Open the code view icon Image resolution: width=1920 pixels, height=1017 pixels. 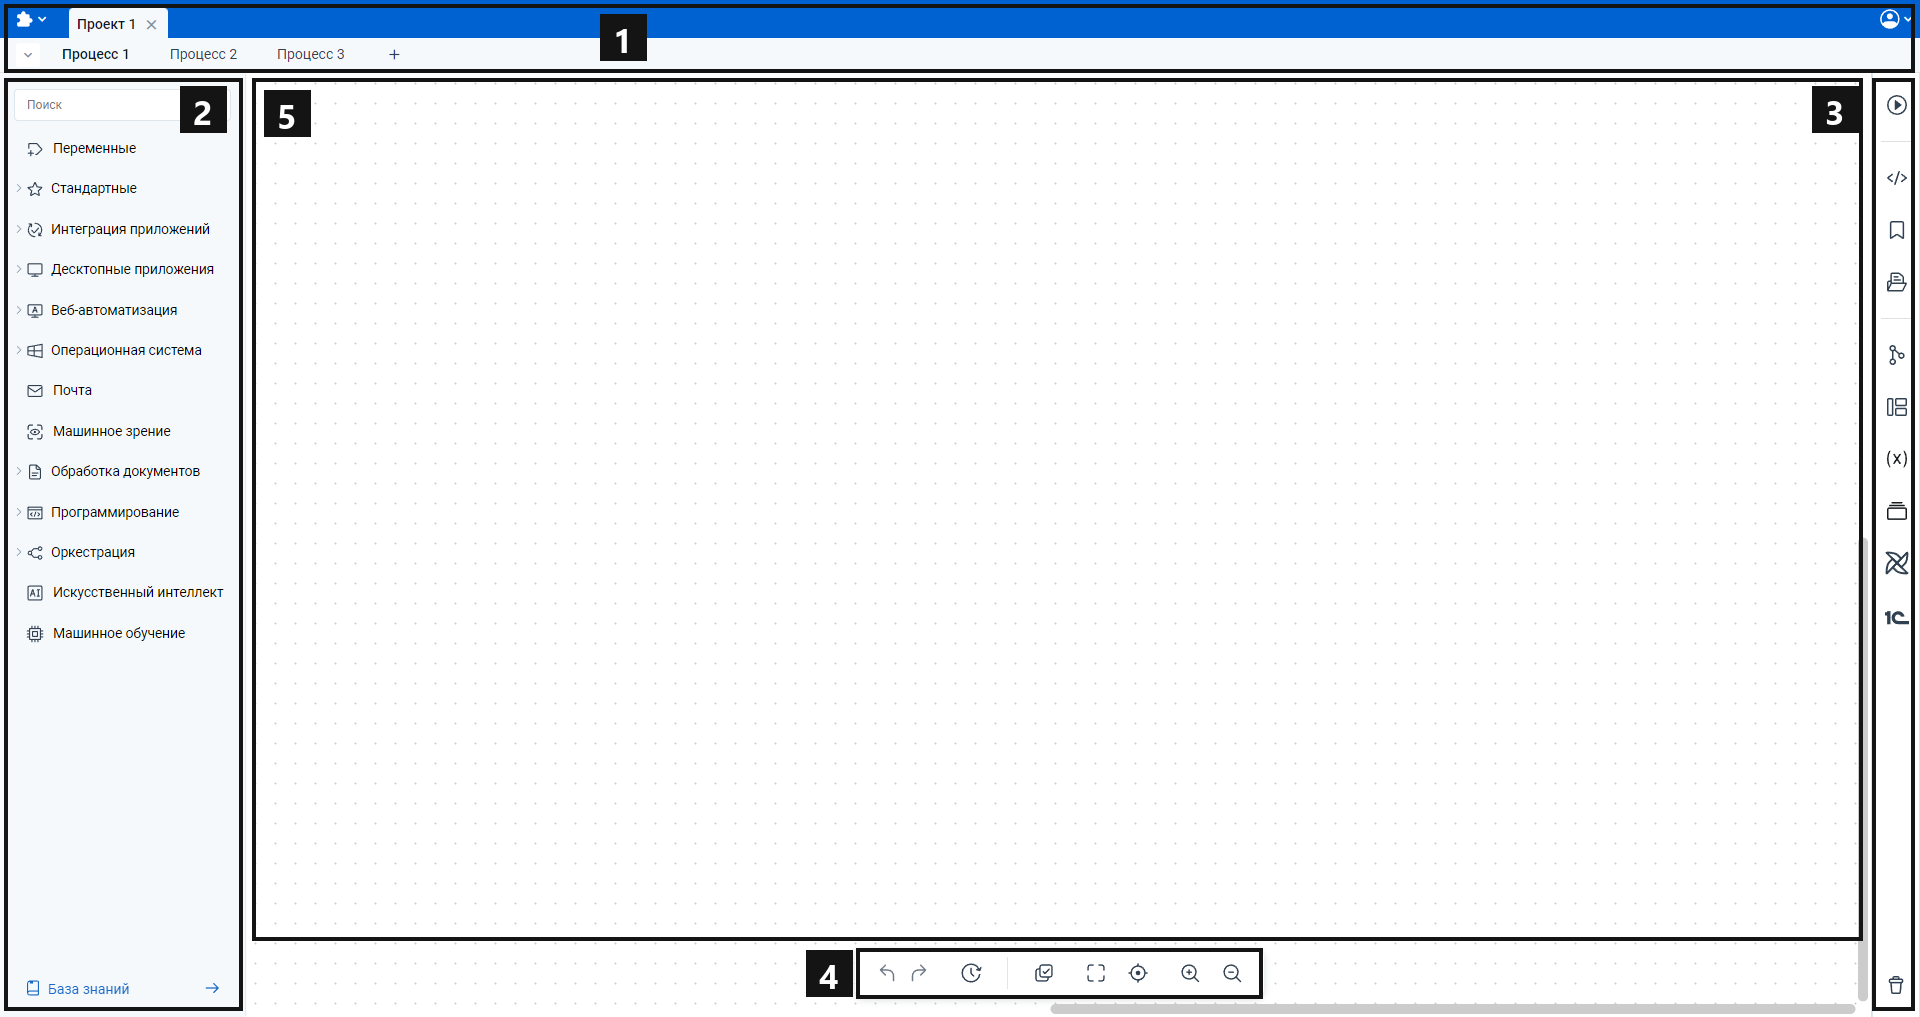(1896, 178)
